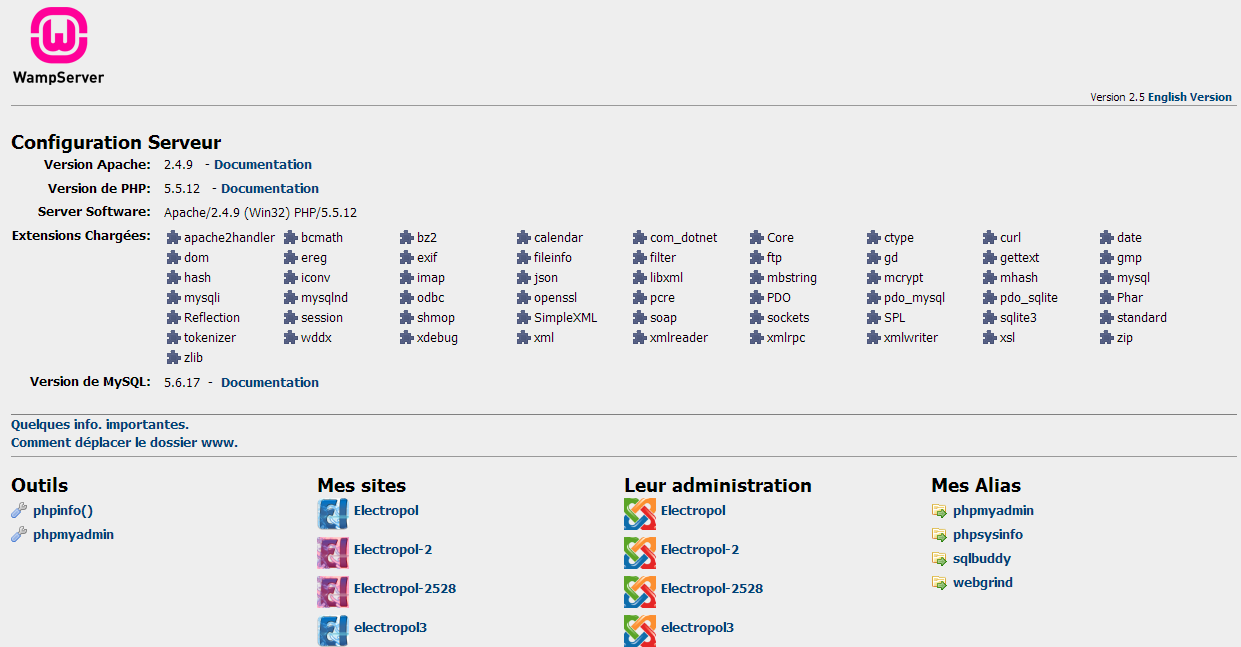Viewport: 1241px width, 647px height.
Task: Open electropol3 site under Mes sites
Action: (391, 628)
